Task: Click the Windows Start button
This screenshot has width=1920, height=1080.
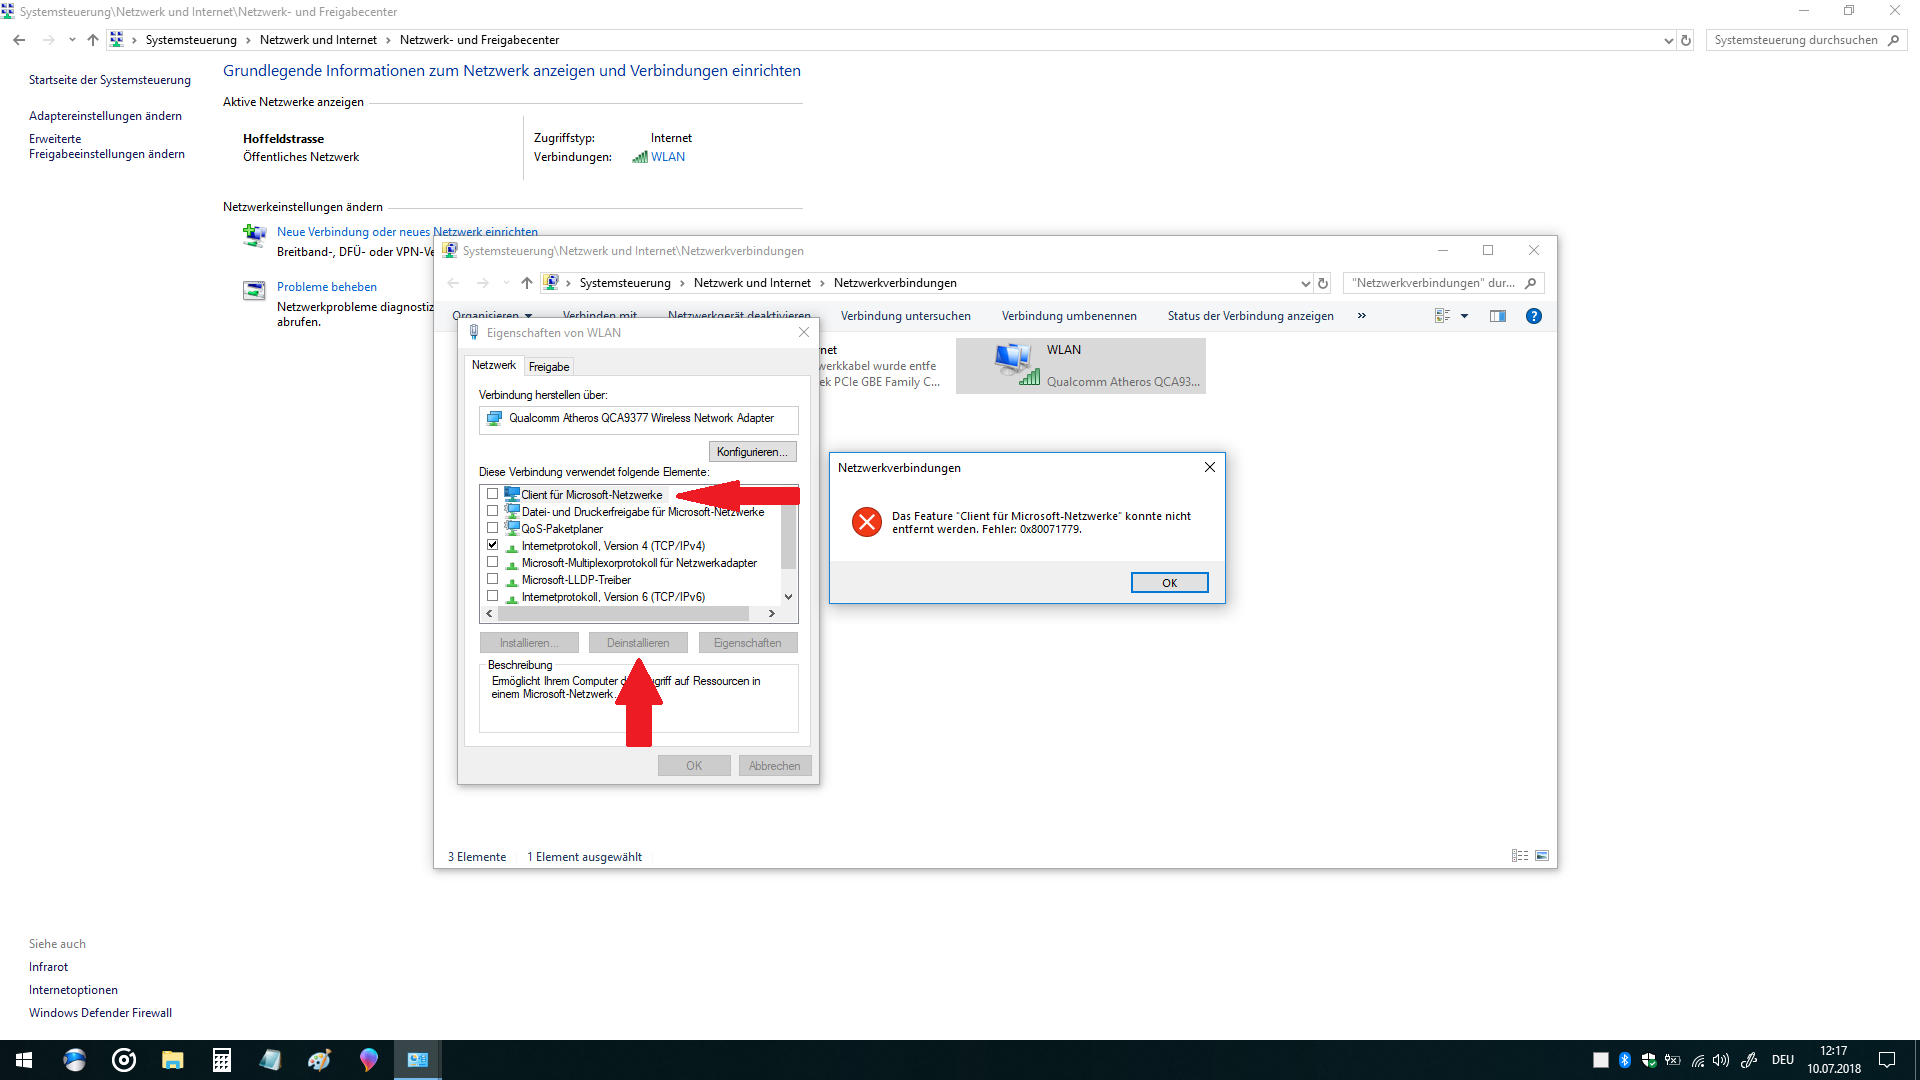Action: (24, 1060)
